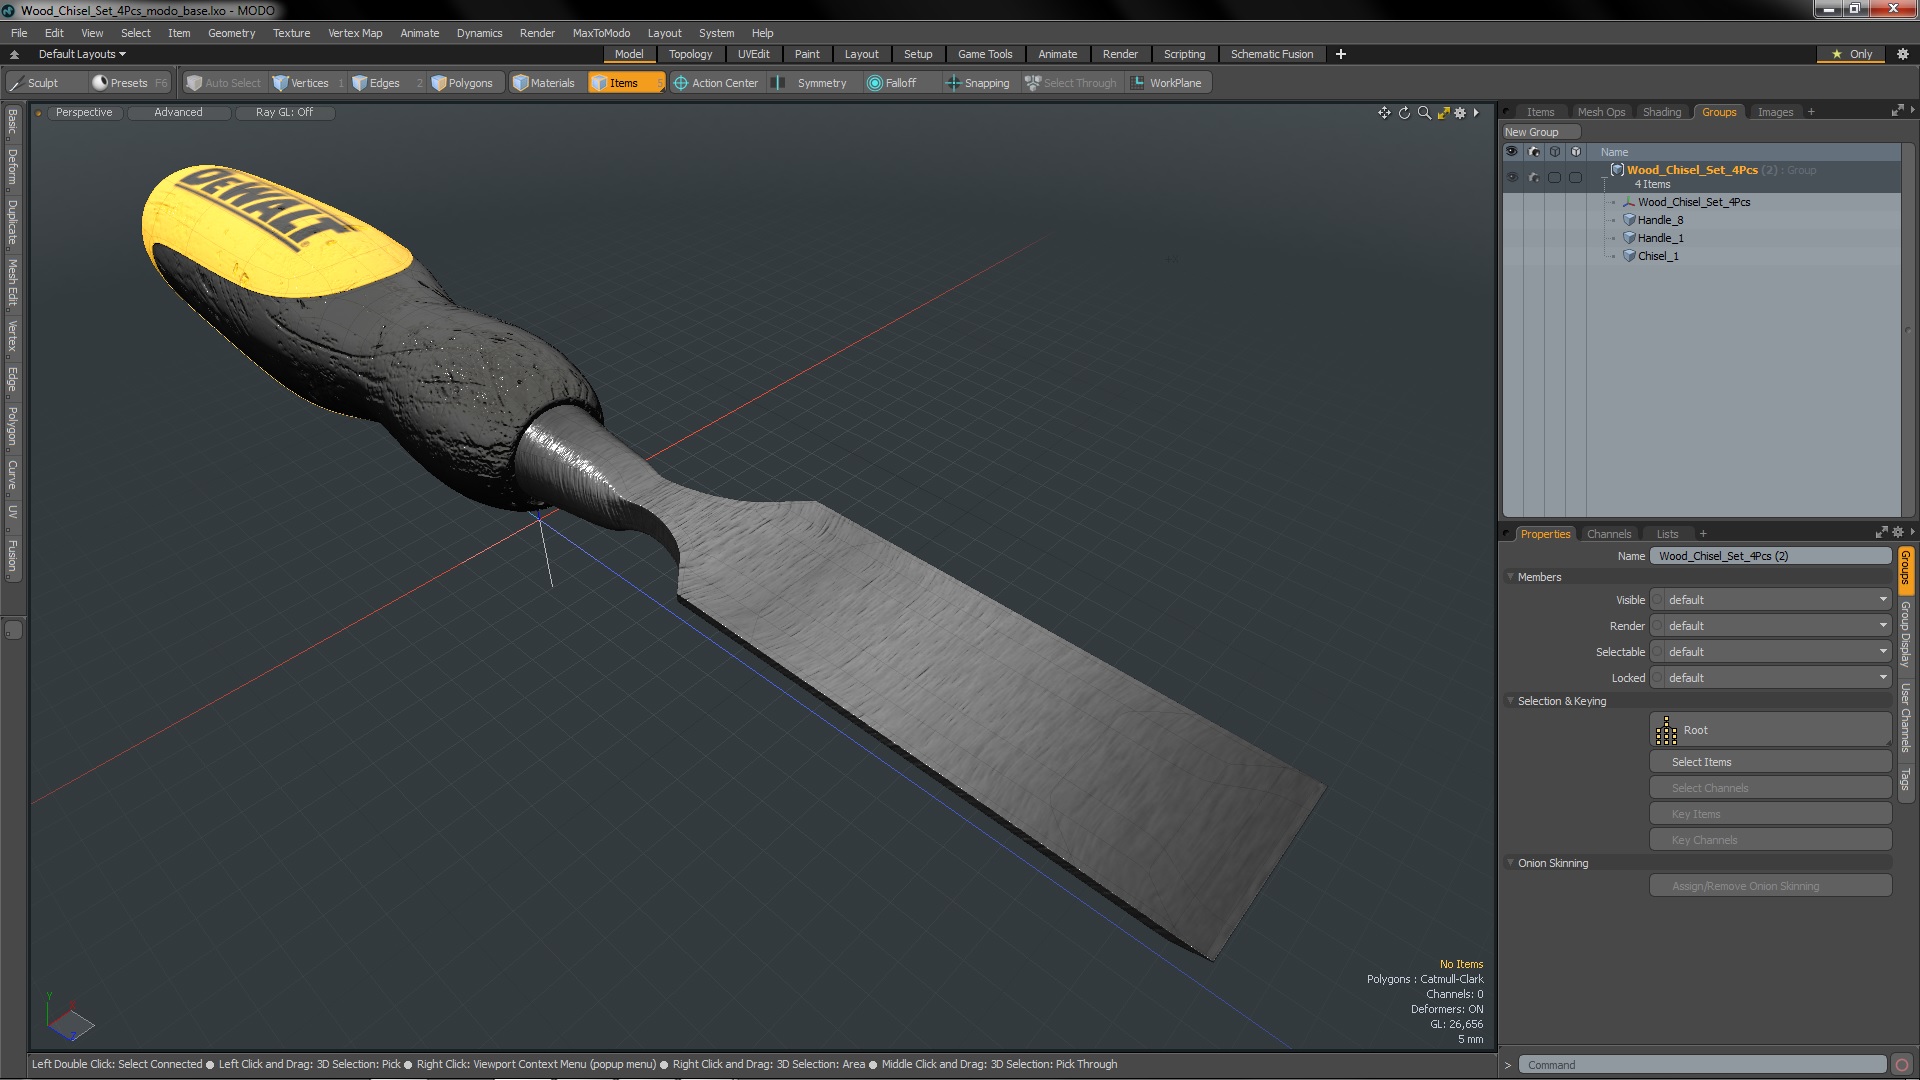The height and width of the screenshot is (1080, 1920).
Task: Switch to the Mesh Ops tab
Action: tap(1601, 112)
